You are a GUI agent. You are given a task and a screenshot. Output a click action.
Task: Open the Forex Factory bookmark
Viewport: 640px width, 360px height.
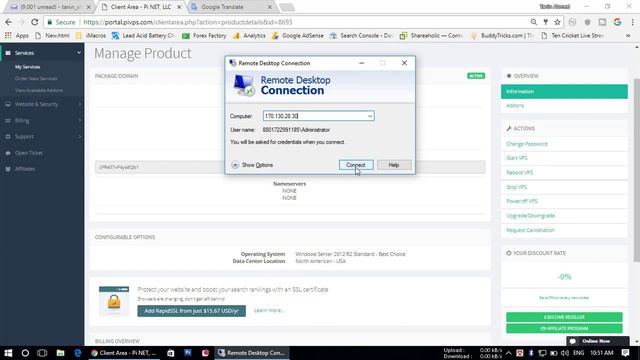click(x=204, y=36)
